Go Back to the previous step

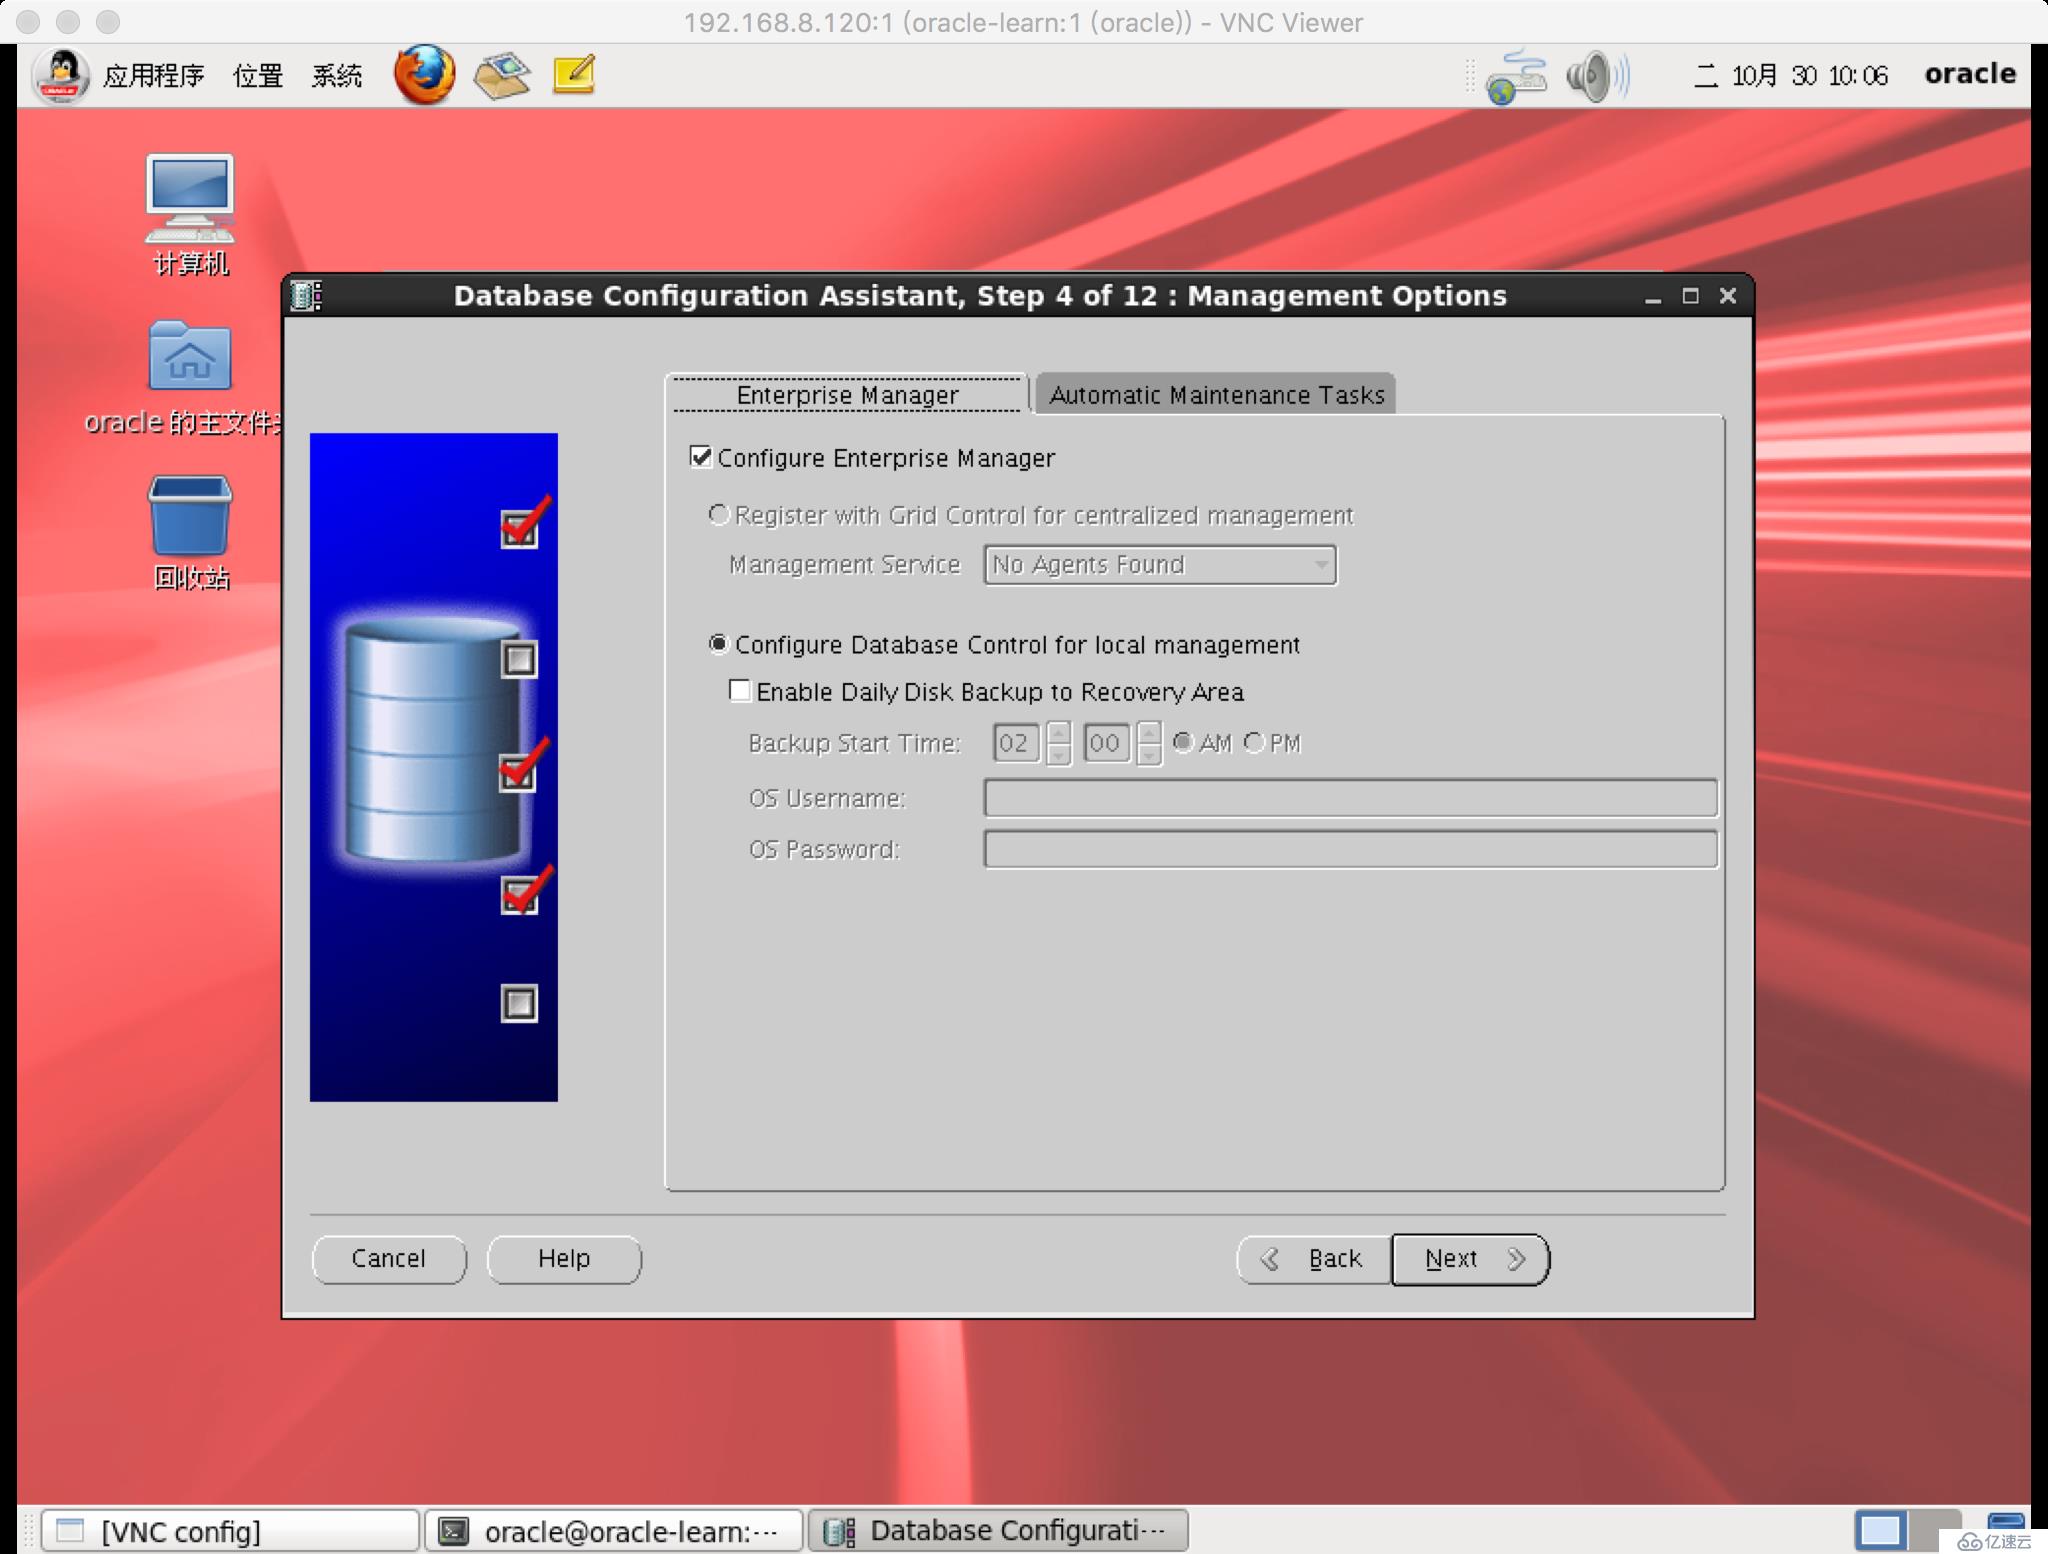tap(1314, 1259)
